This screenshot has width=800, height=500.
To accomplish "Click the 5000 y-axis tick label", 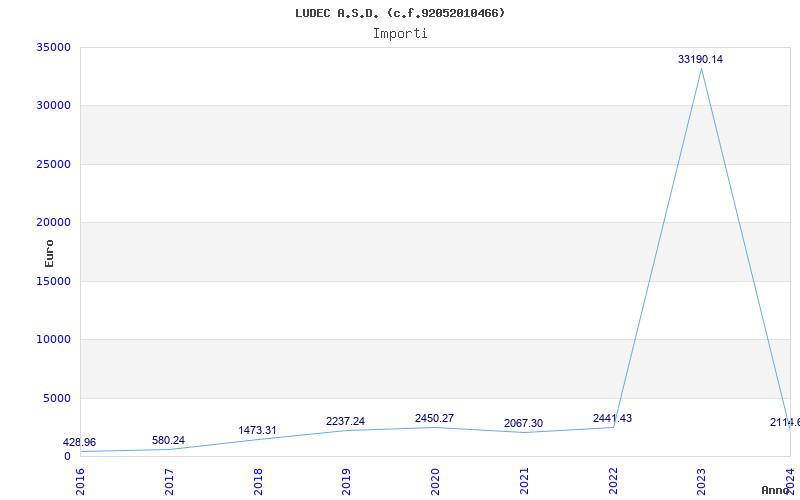I will click(x=56, y=398).
